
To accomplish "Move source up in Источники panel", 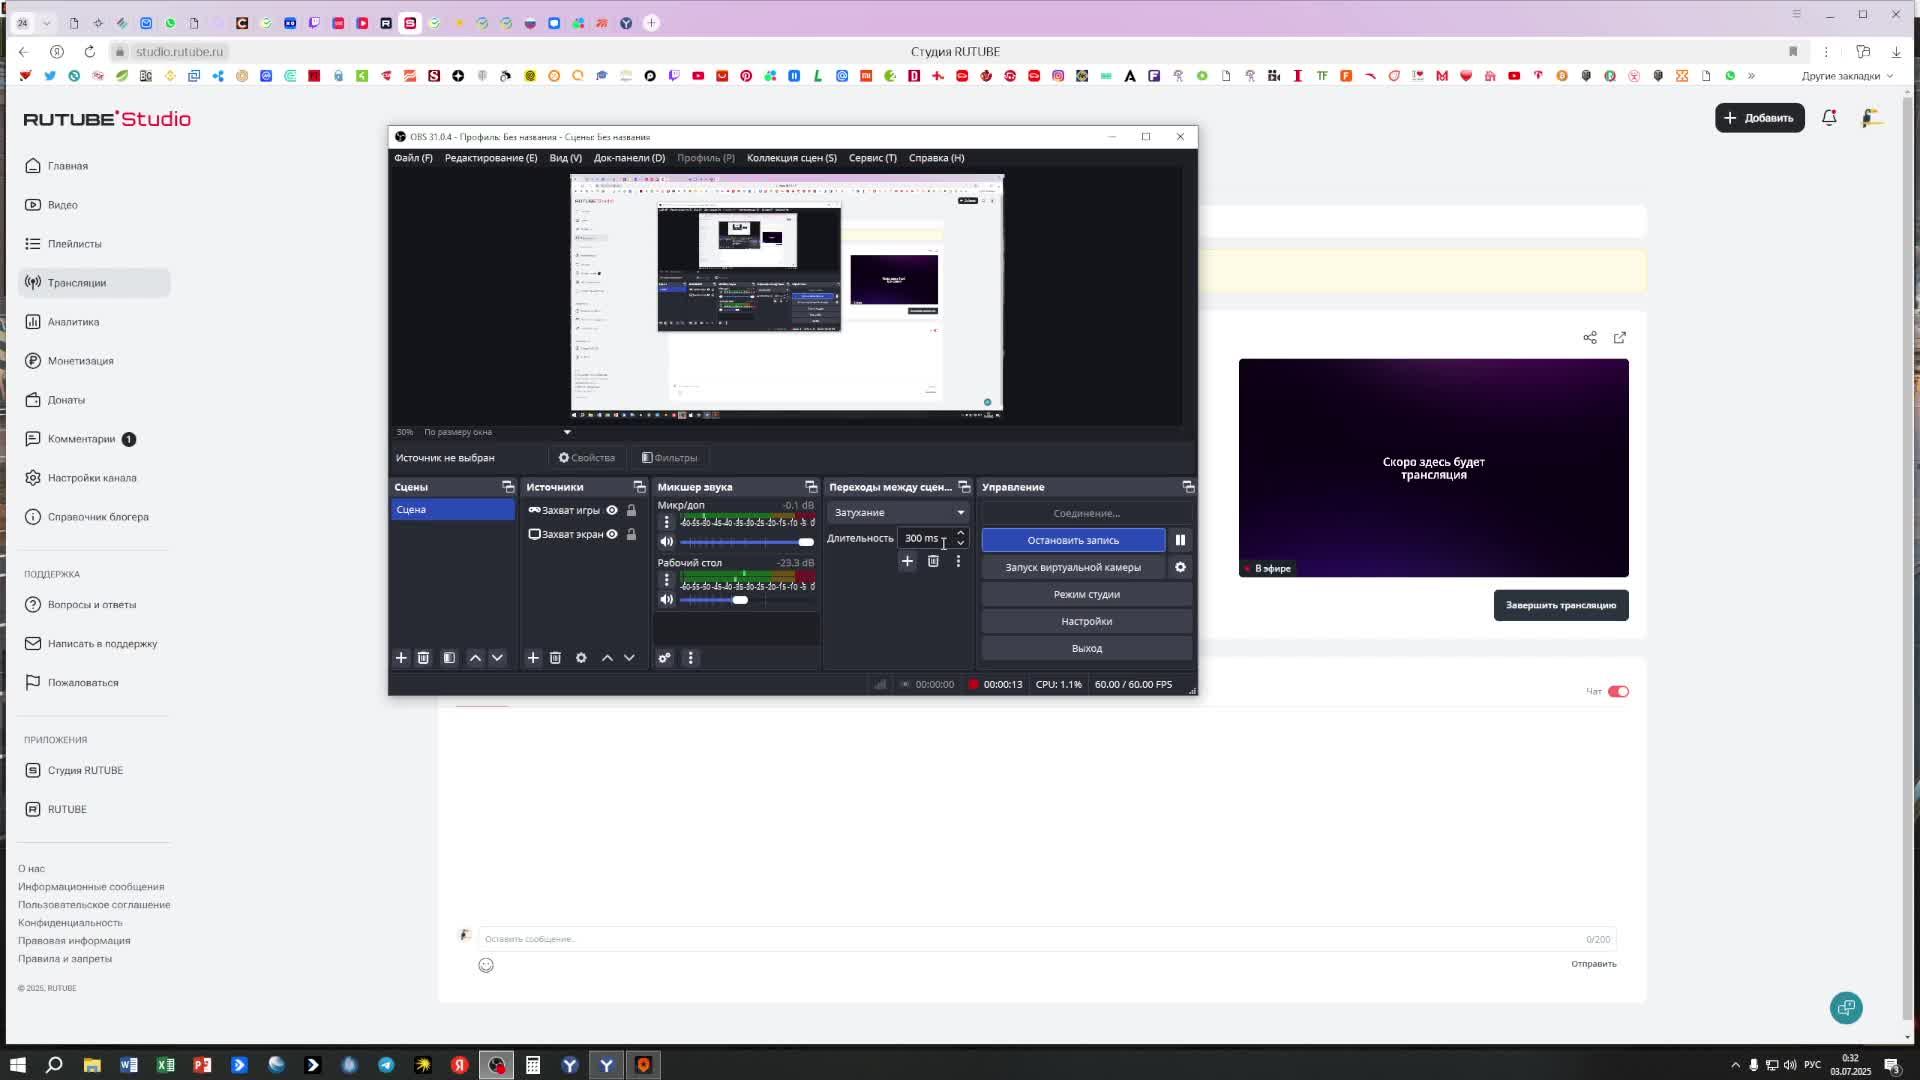I will 607,658.
